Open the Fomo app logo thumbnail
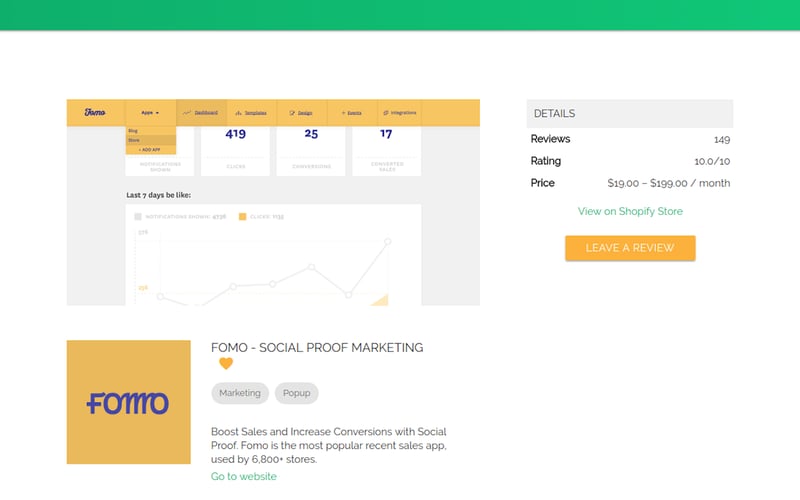Image resolution: width=800 pixels, height=500 pixels. click(129, 402)
